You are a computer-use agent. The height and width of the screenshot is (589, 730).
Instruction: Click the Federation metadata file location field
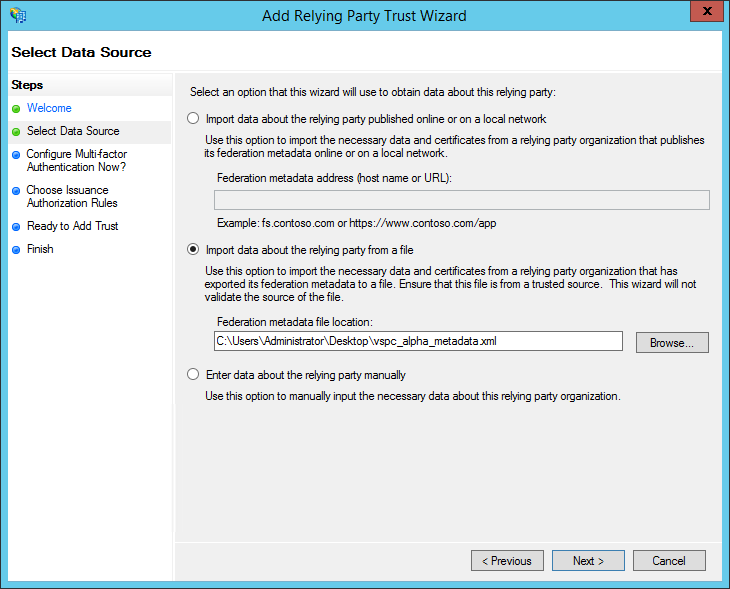pos(418,341)
